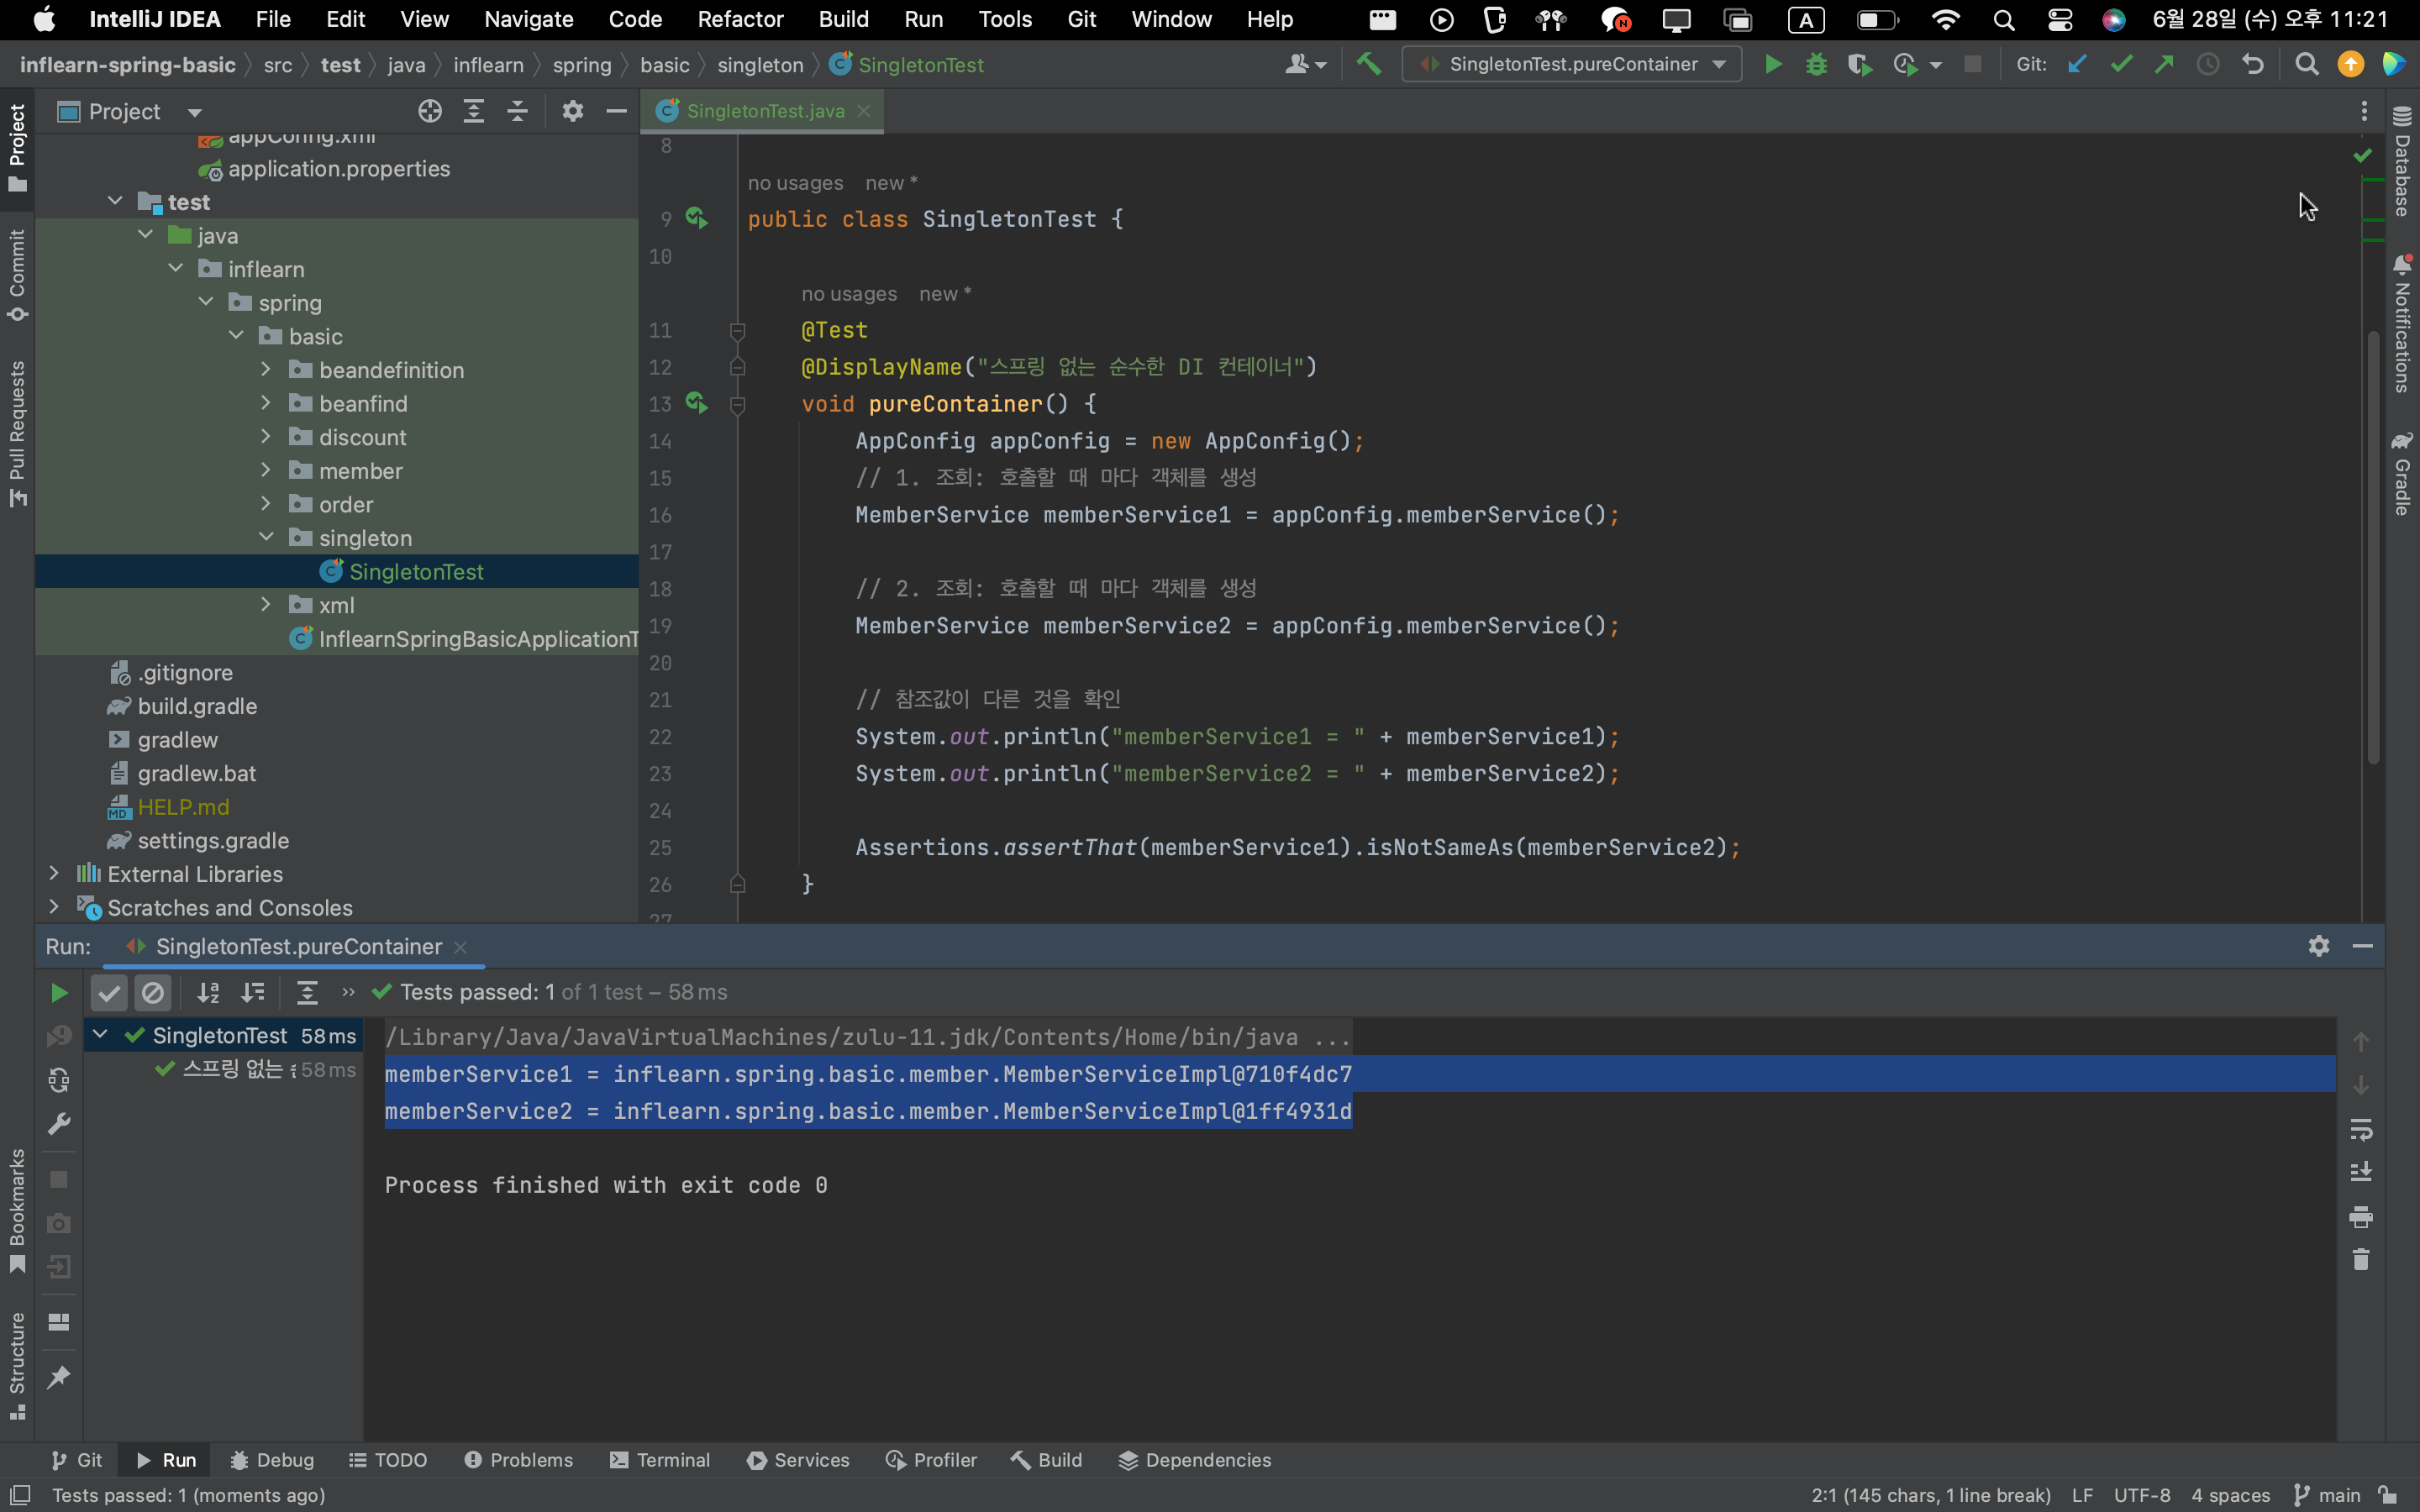Click the soft-wrap icon in console gutter
2420x1512 pixels.
(x=2360, y=1129)
